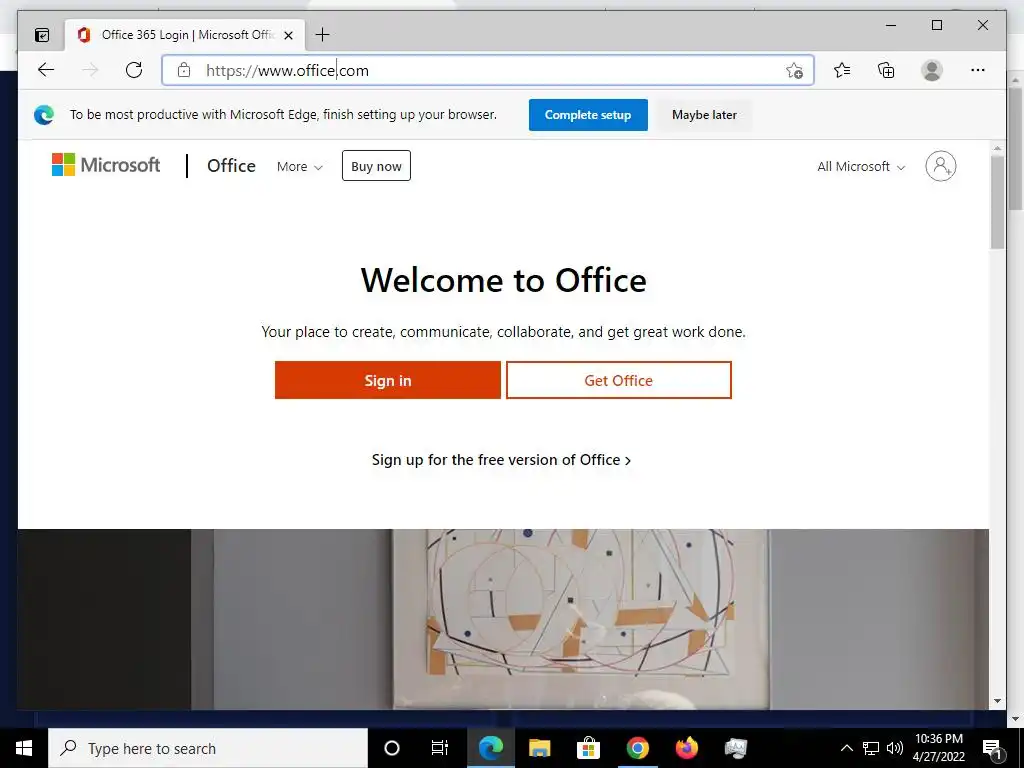The width and height of the screenshot is (1024, 768).
Task: Show hidden system tray icons
Action: 846,748
